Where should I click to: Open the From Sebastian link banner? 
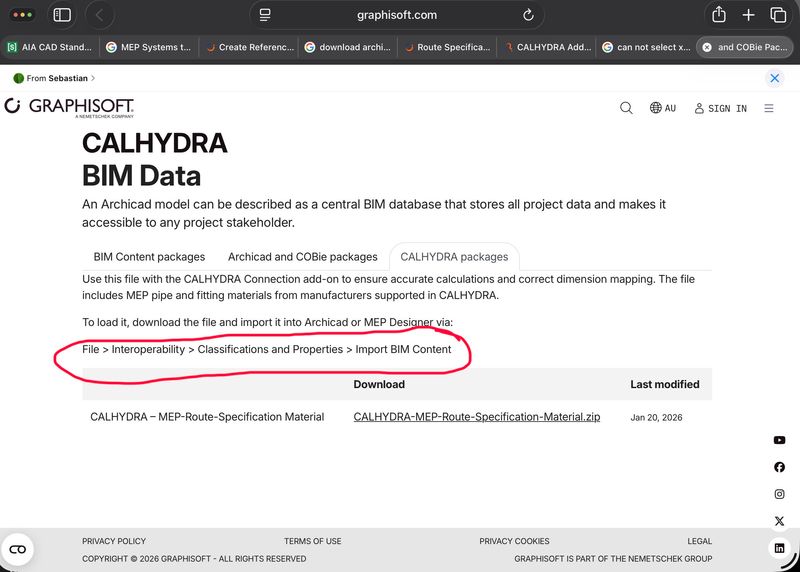coord(54,78)
